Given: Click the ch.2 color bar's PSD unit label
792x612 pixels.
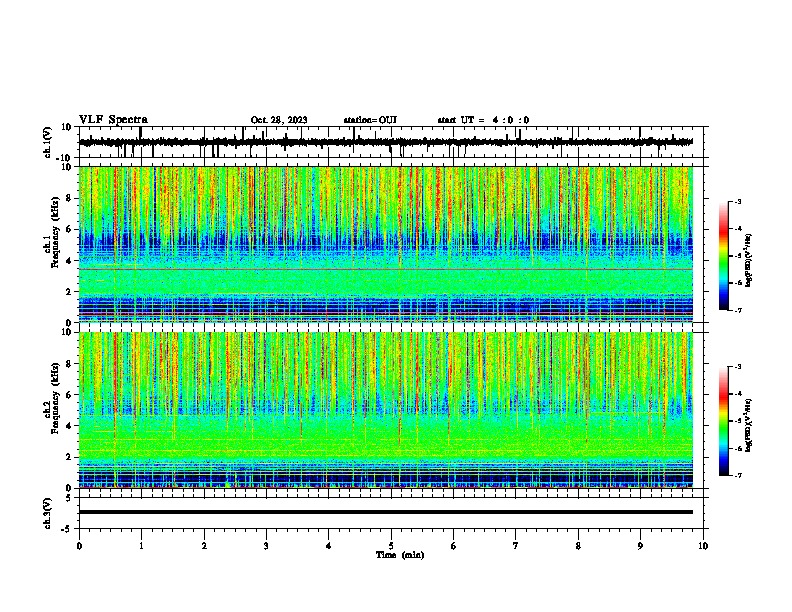Looking at the screenshot, I should pos(748,425).
